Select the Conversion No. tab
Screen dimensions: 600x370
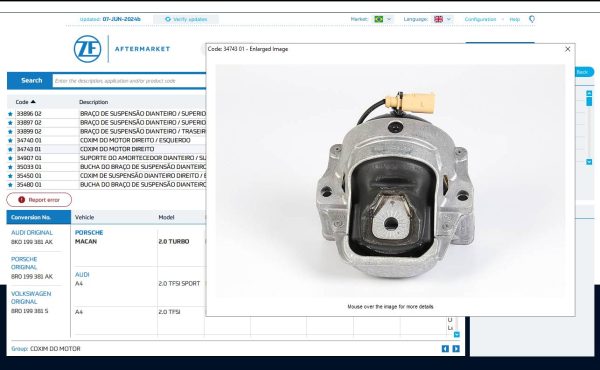39,217
